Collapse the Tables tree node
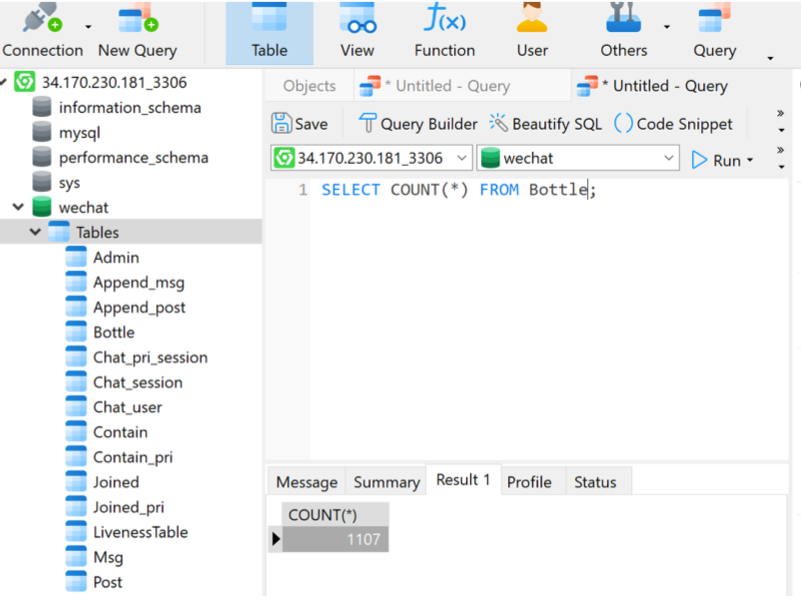 [36, 232]
